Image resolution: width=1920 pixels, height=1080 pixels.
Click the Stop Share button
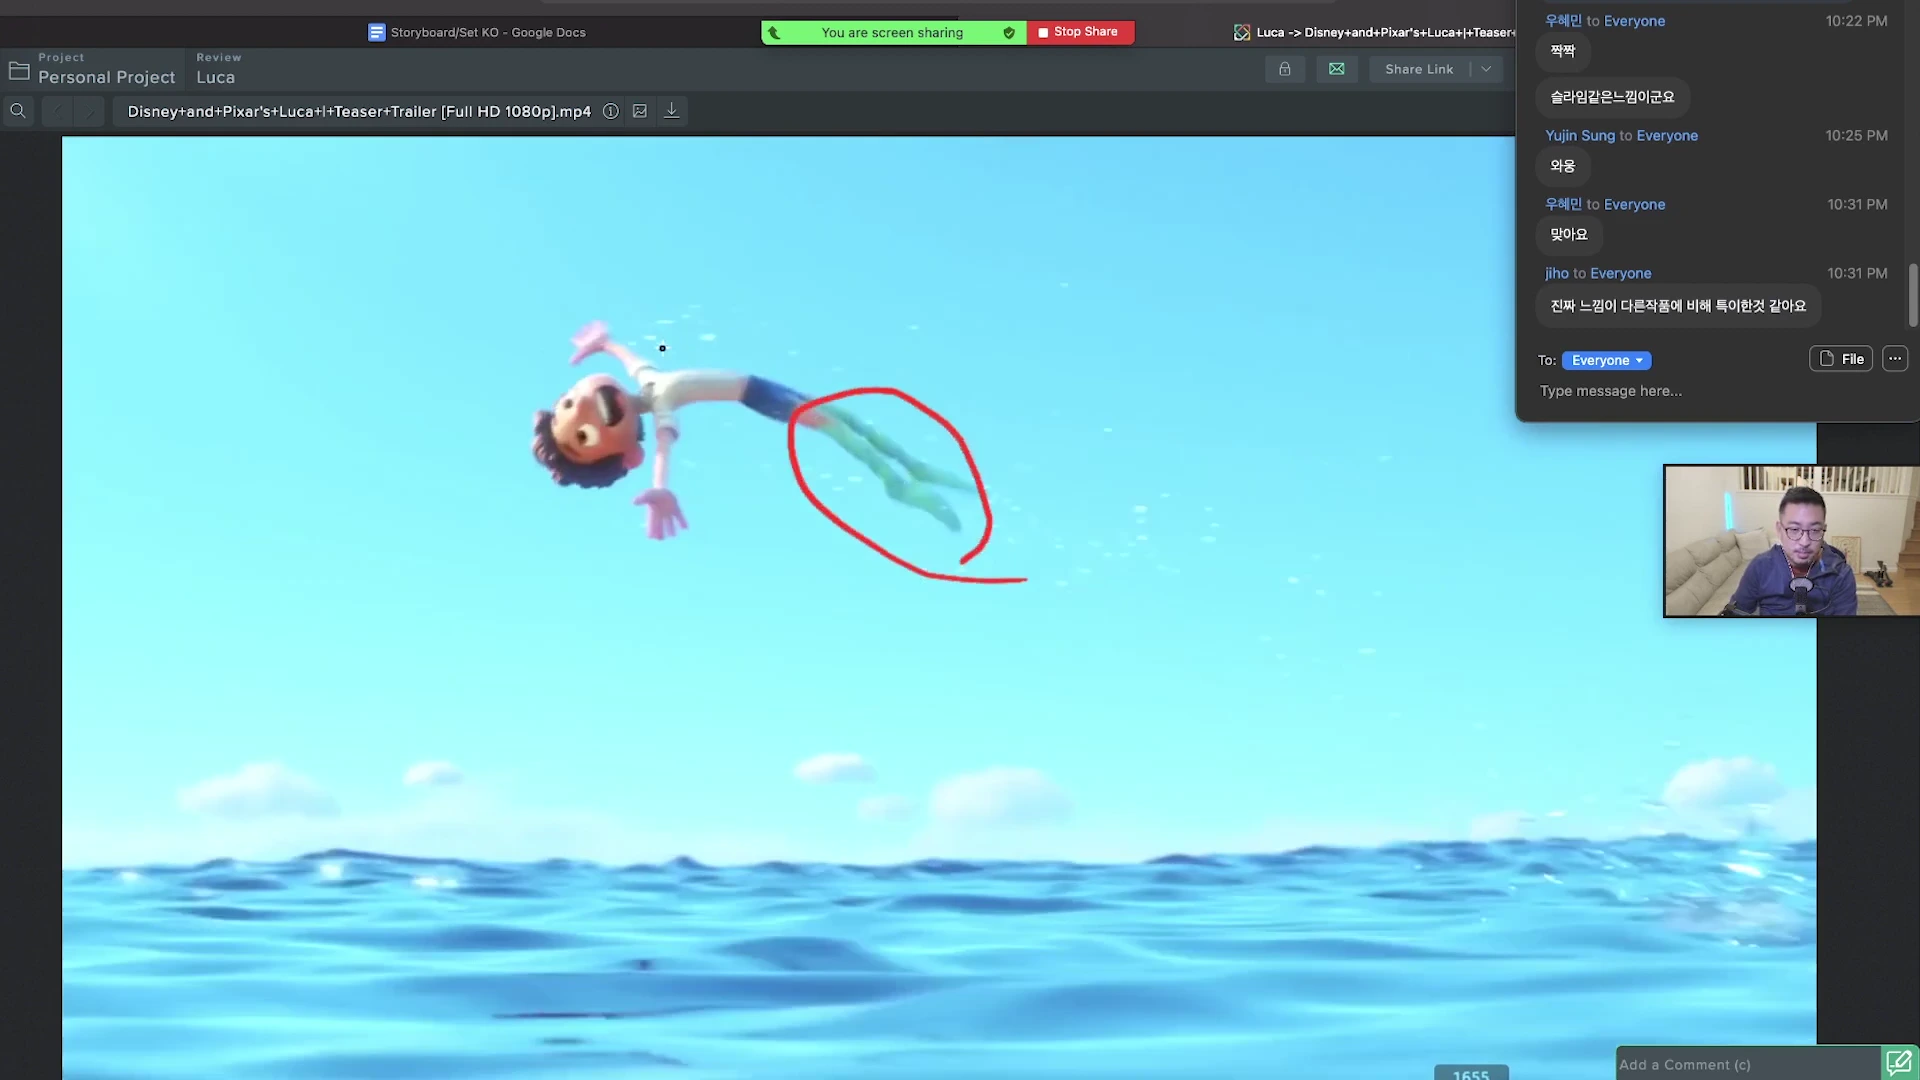point(1080,32)
